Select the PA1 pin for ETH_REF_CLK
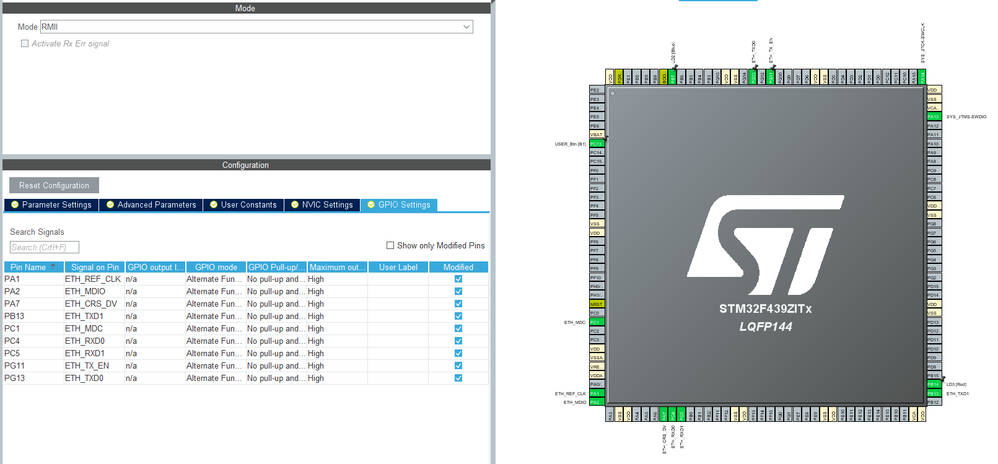The width and height of the screenshot is (998, 464). pos(597,393)
